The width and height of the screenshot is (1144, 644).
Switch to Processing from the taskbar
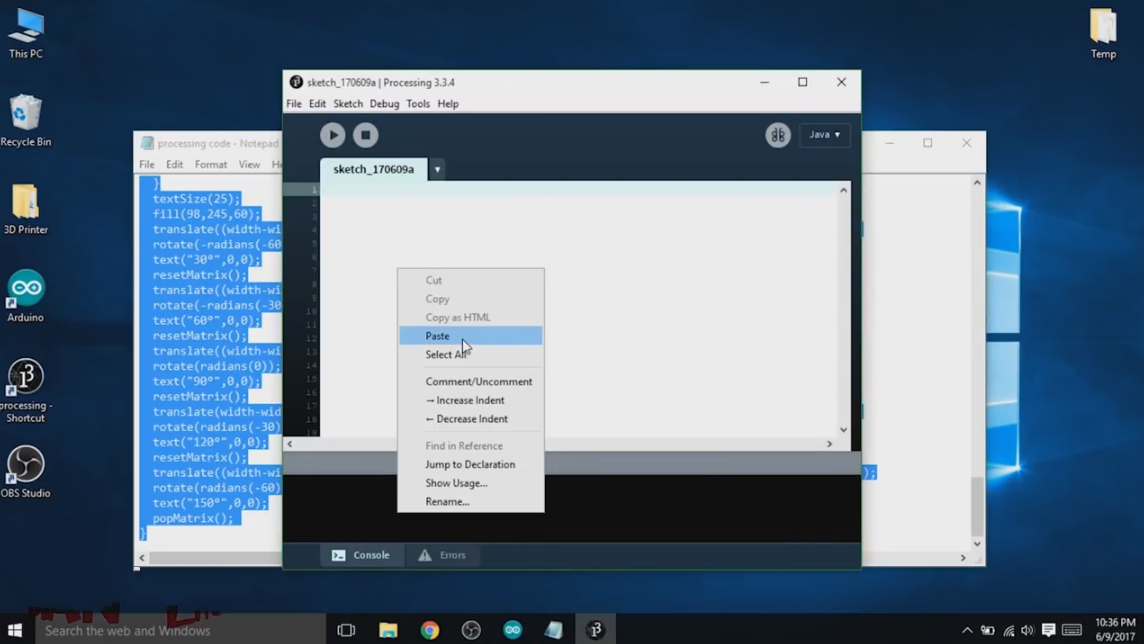tap(595, 630)
